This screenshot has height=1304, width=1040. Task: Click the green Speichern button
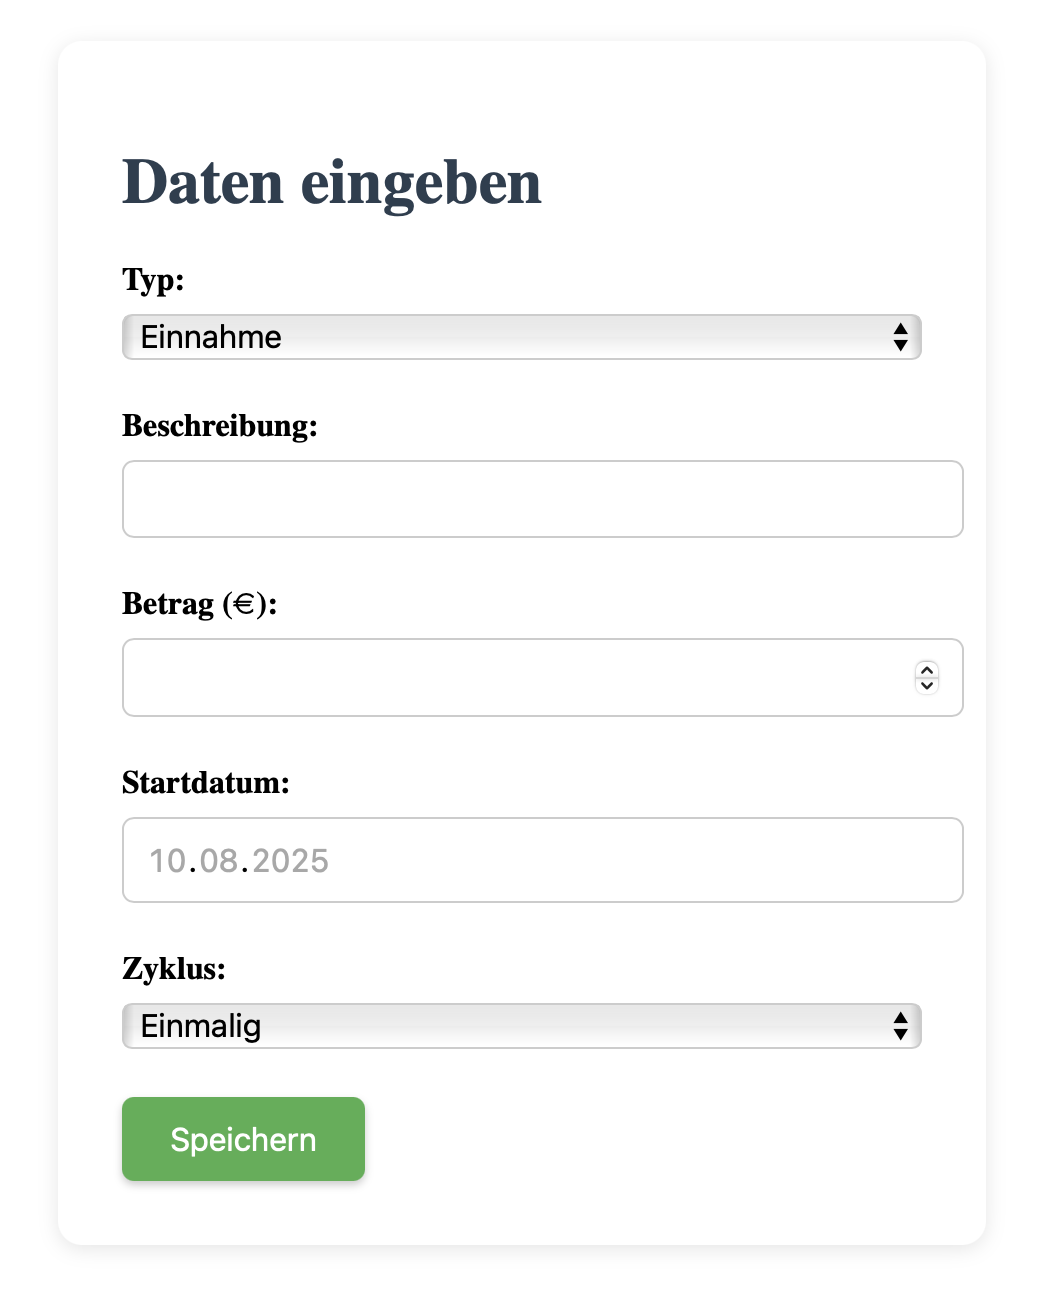pos(243,1139)
